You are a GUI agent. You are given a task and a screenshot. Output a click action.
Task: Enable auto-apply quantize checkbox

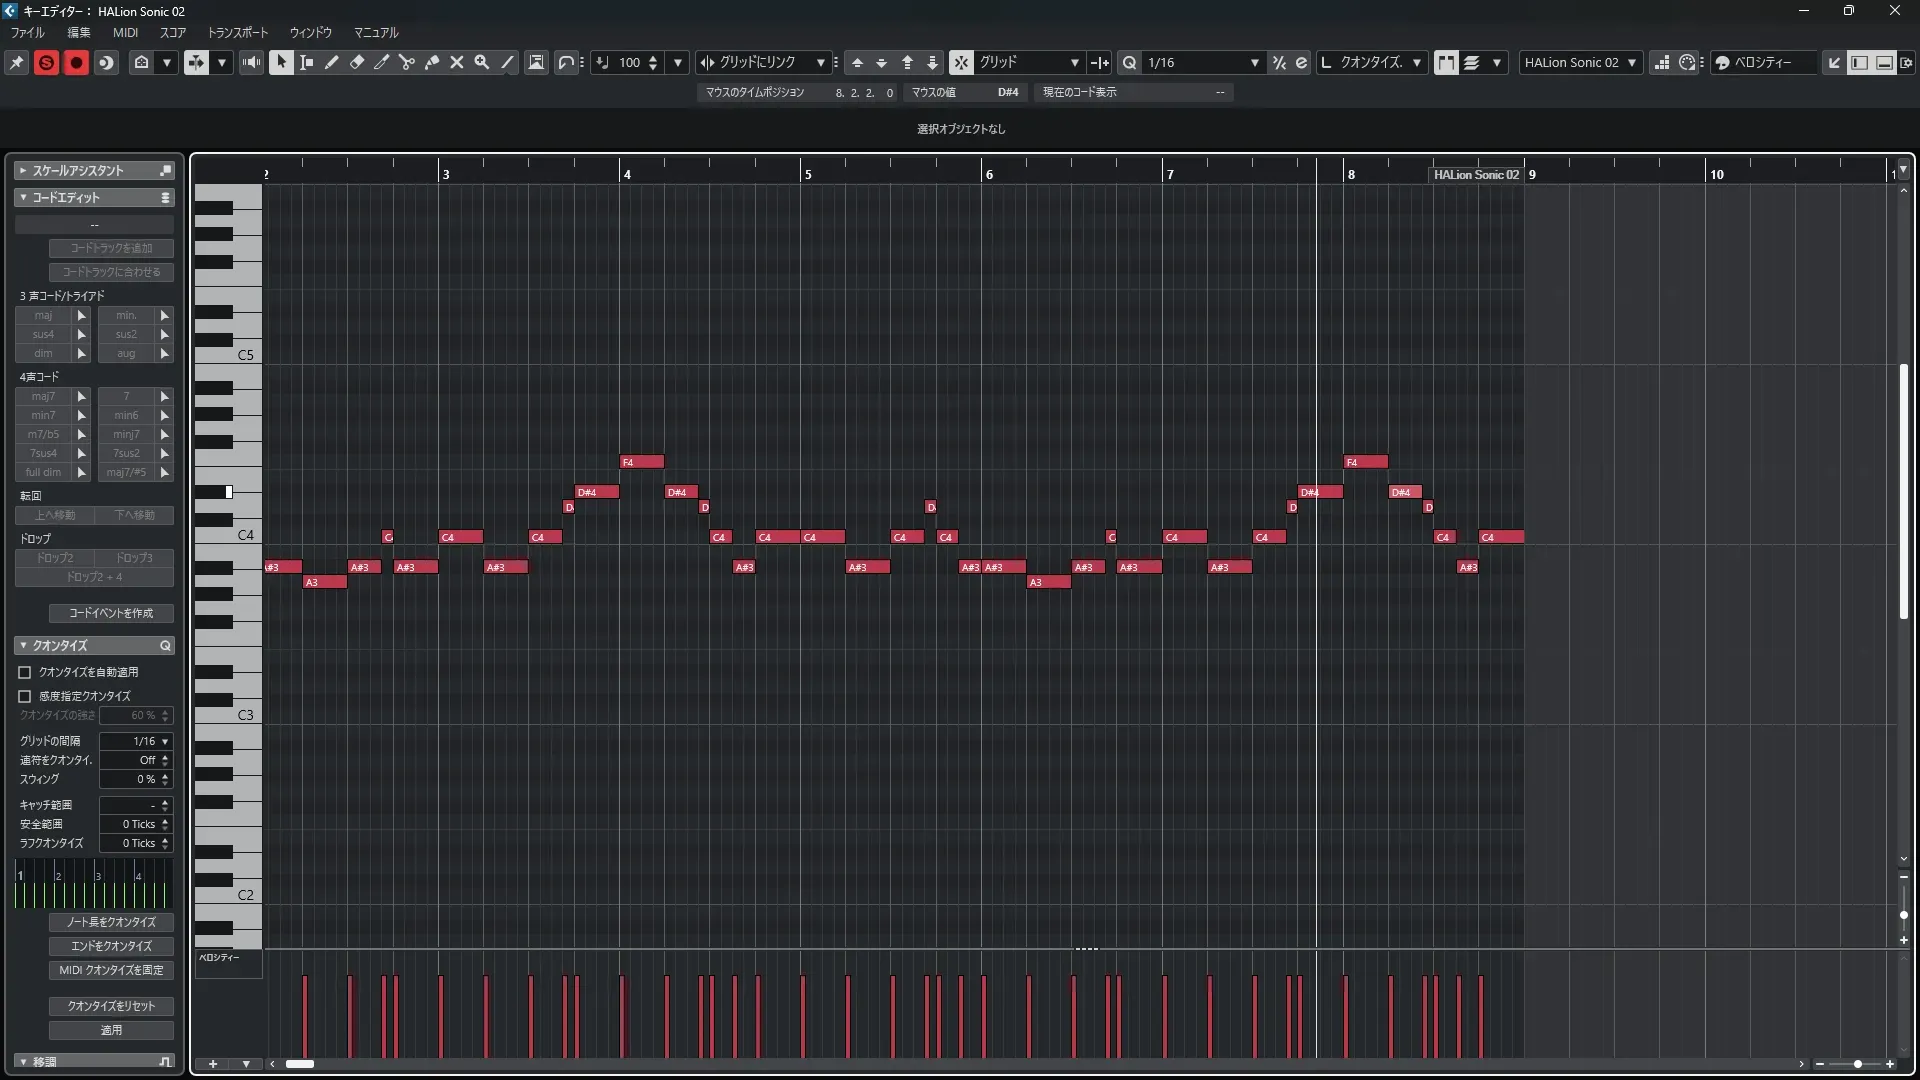click(x=25, y=673)
